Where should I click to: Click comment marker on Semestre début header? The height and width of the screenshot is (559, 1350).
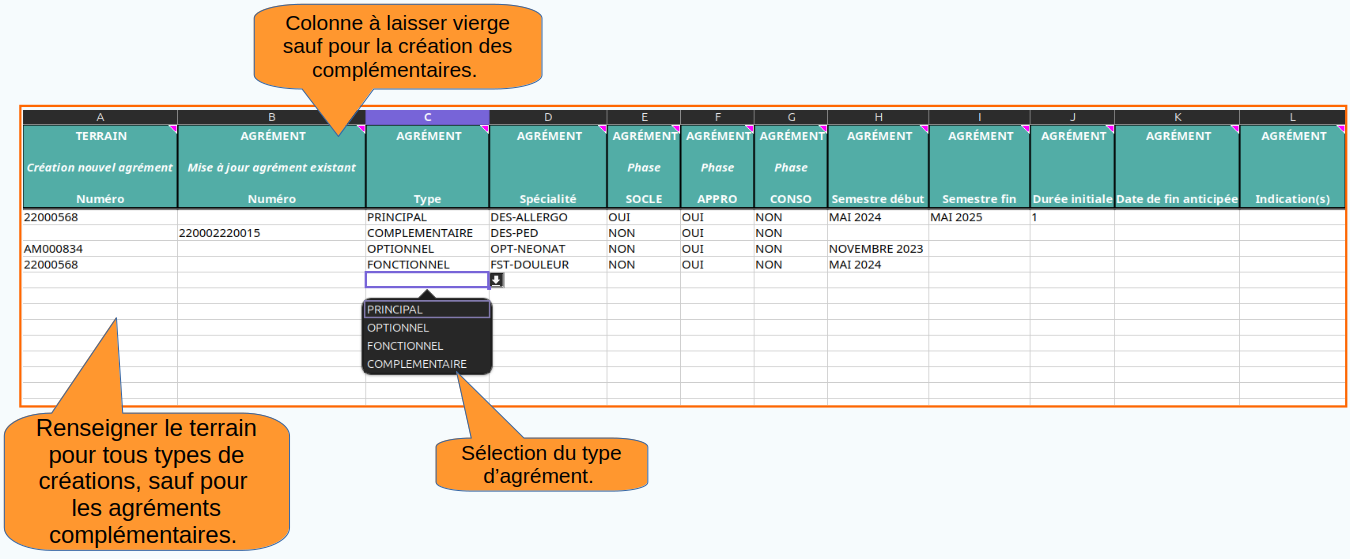click(924, 129)
